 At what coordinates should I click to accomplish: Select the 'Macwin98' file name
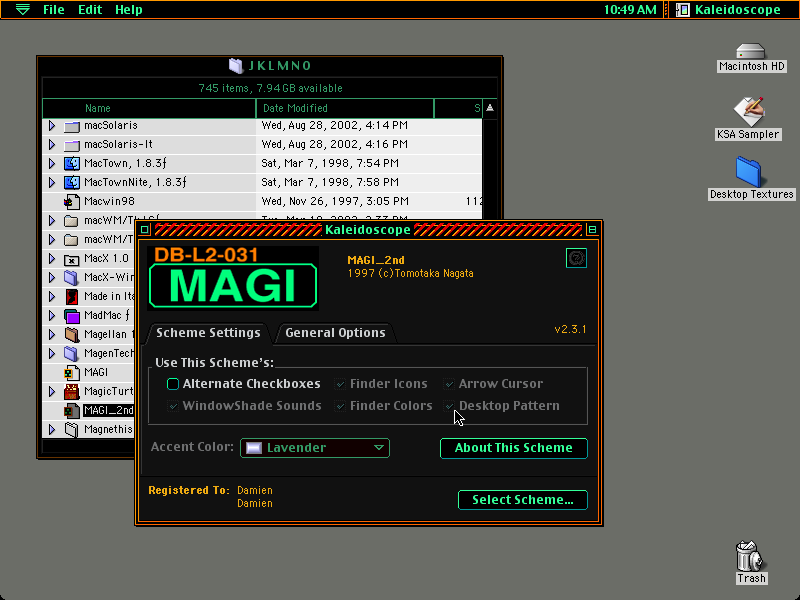click(109, 202)
